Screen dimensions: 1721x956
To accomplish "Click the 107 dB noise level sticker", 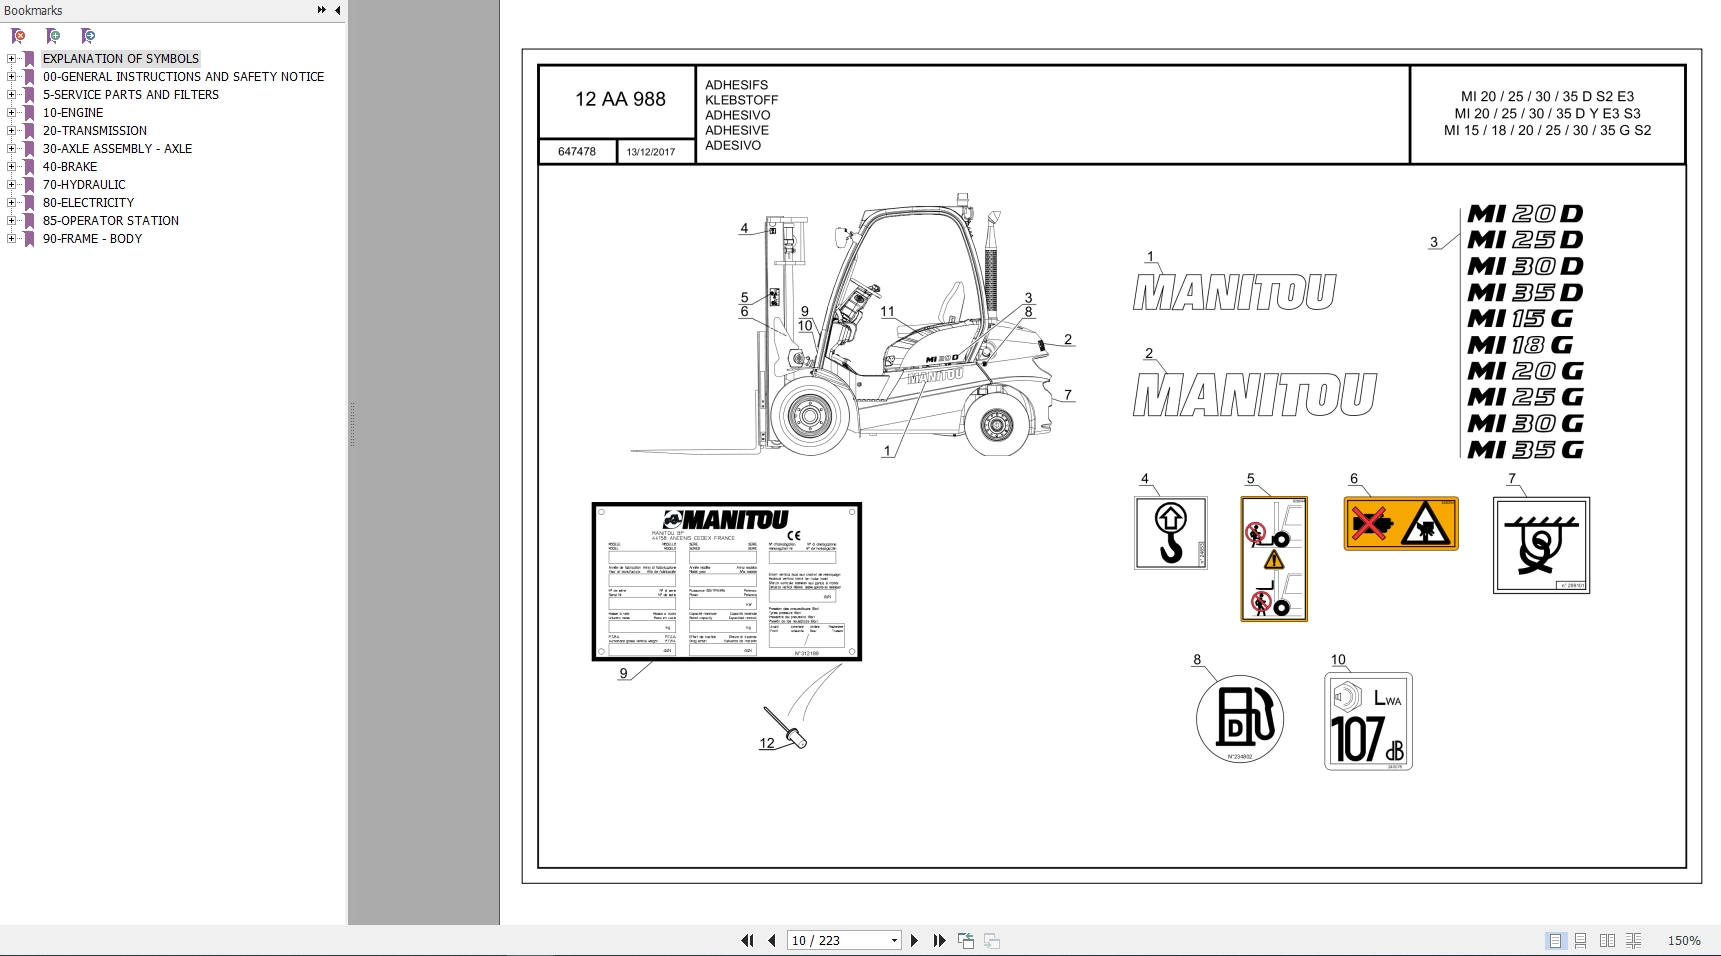I will (x=1368, y=721).
